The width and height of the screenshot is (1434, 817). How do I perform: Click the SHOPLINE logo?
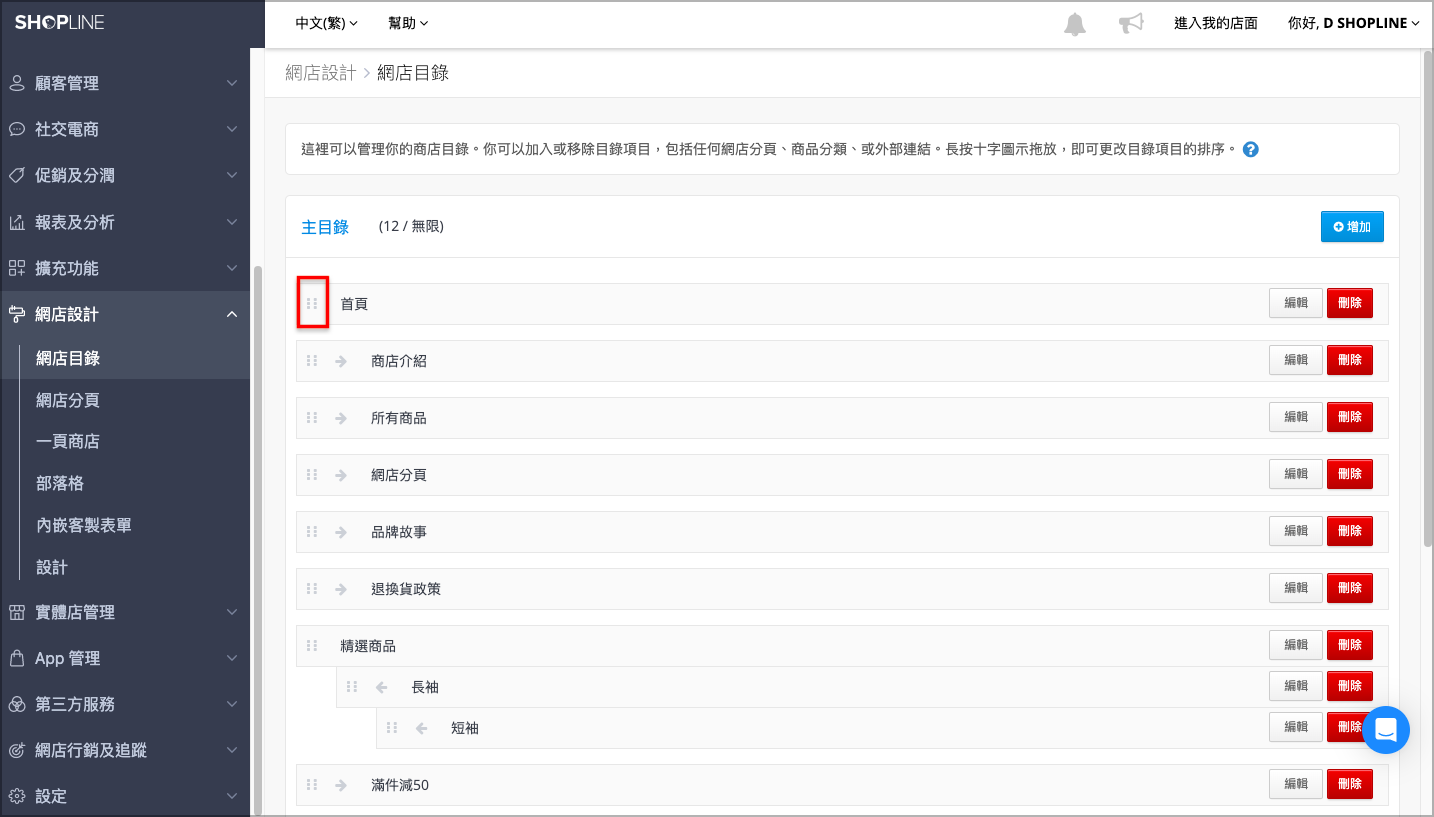(59, 22)
